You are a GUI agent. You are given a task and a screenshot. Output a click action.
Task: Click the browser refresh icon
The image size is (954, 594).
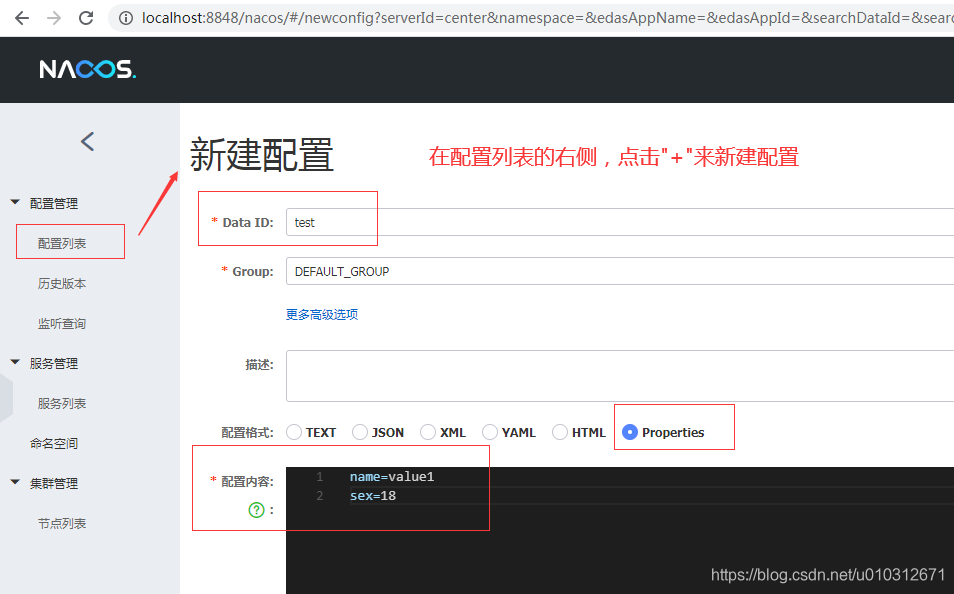click(85, 16)
